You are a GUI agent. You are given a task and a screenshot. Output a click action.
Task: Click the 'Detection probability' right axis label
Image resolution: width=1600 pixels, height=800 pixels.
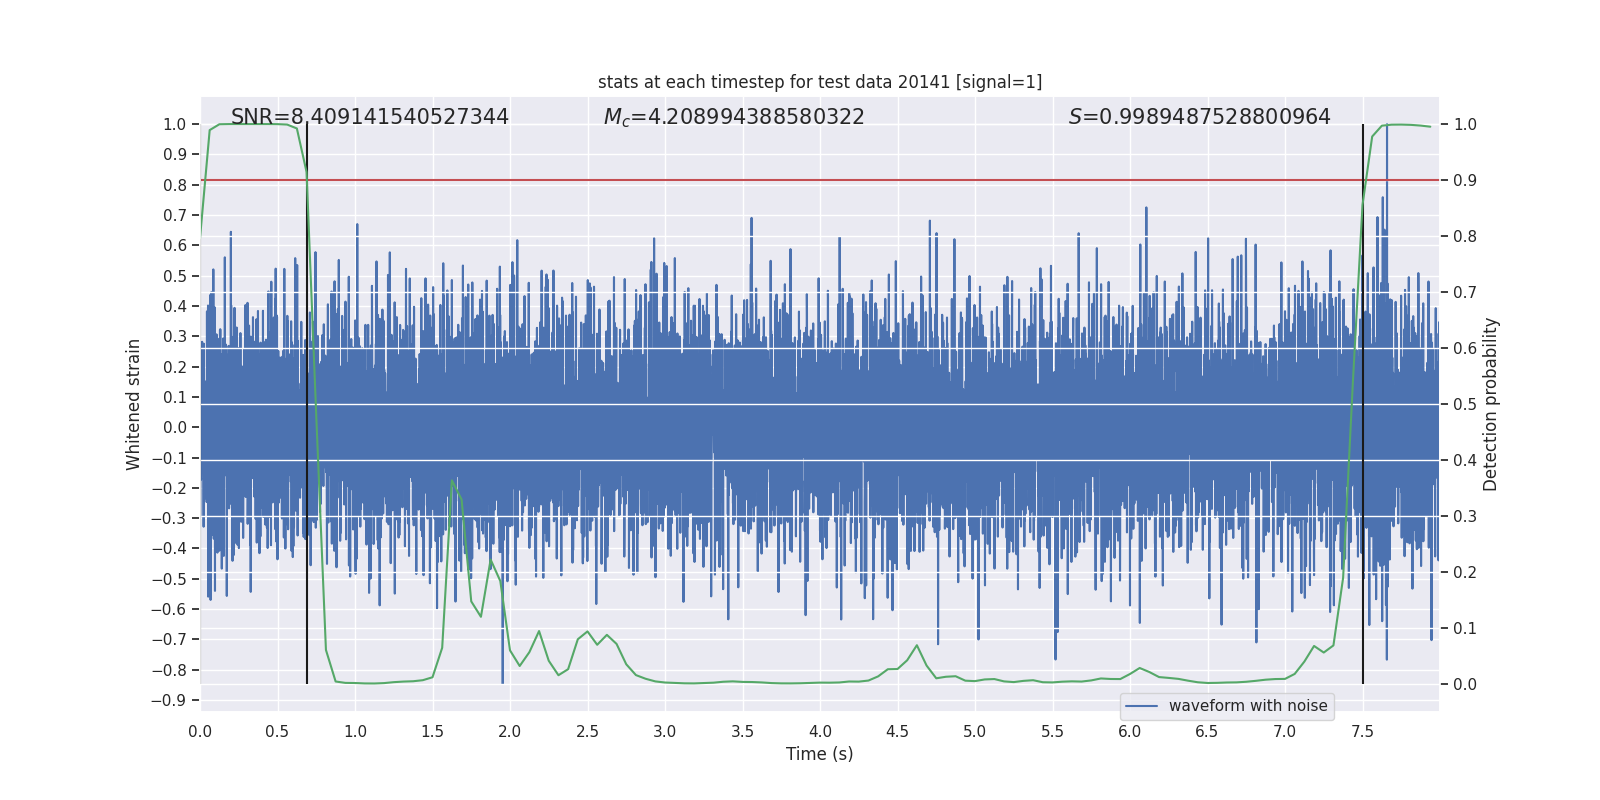(x=1490, y=404)
